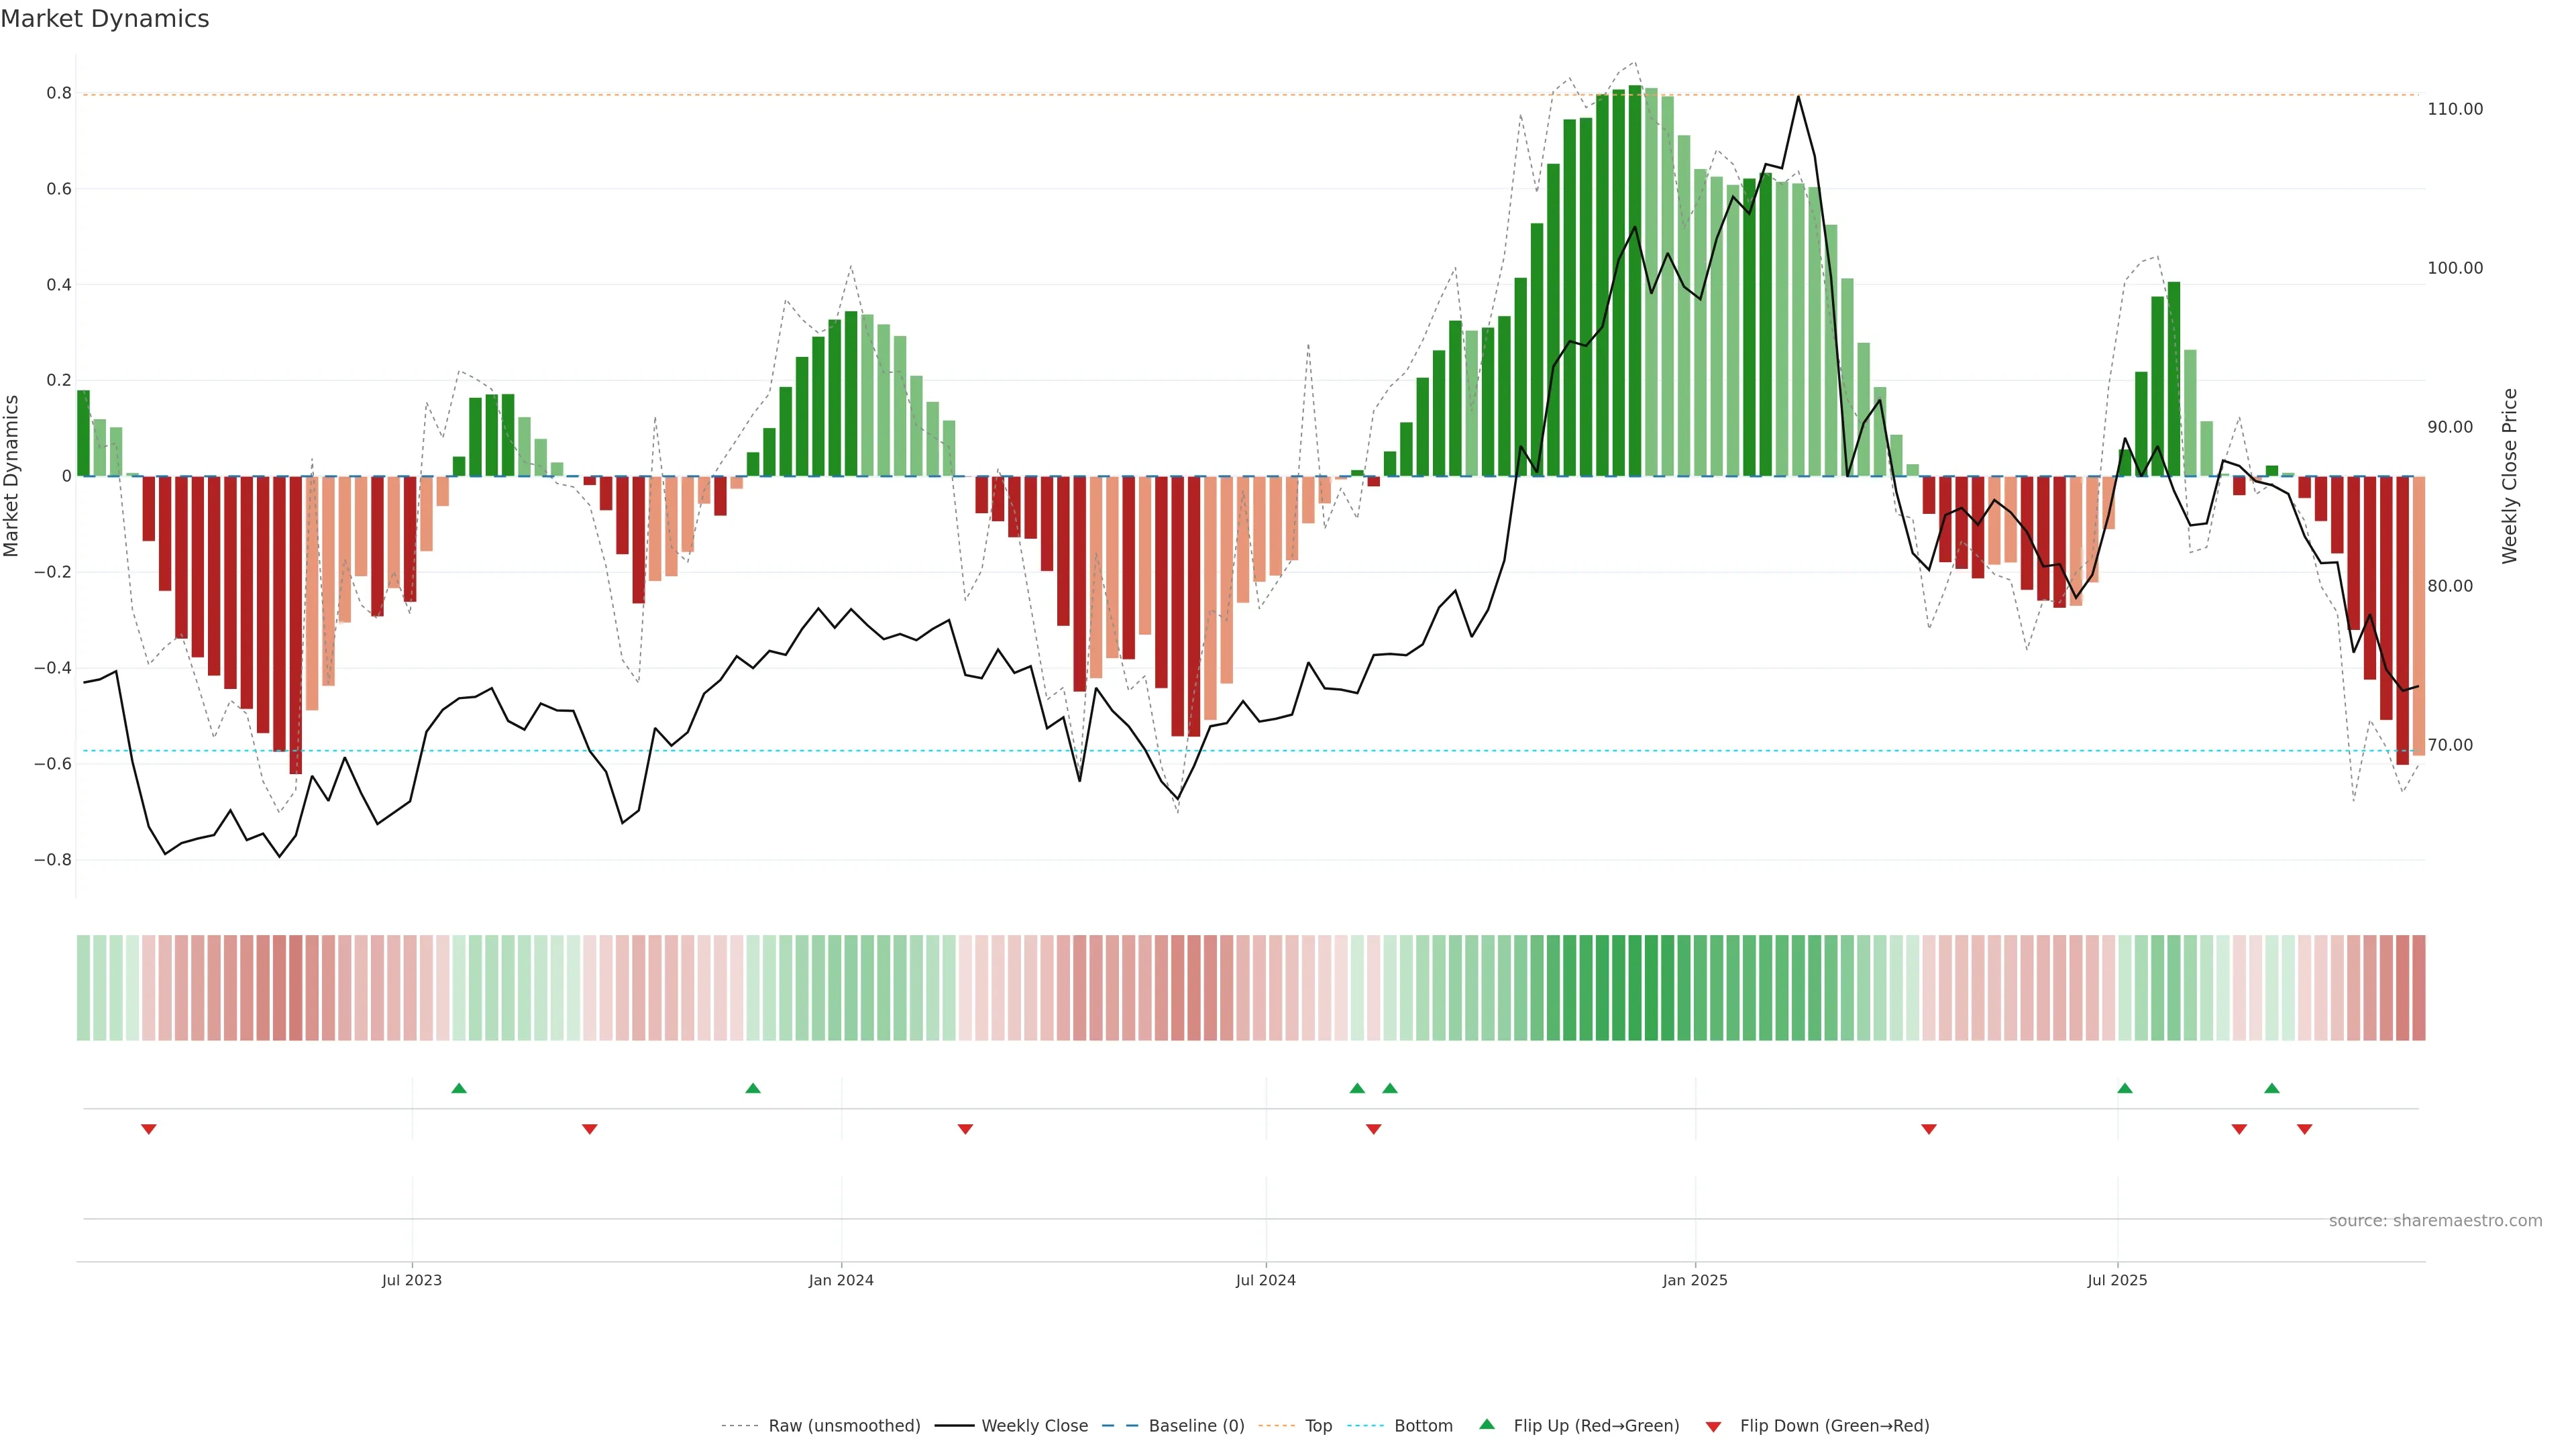Screen dimensions: 2576x1449
Task: Toggle the Bottom legend entry
Action: (x=1423, y=1426)
